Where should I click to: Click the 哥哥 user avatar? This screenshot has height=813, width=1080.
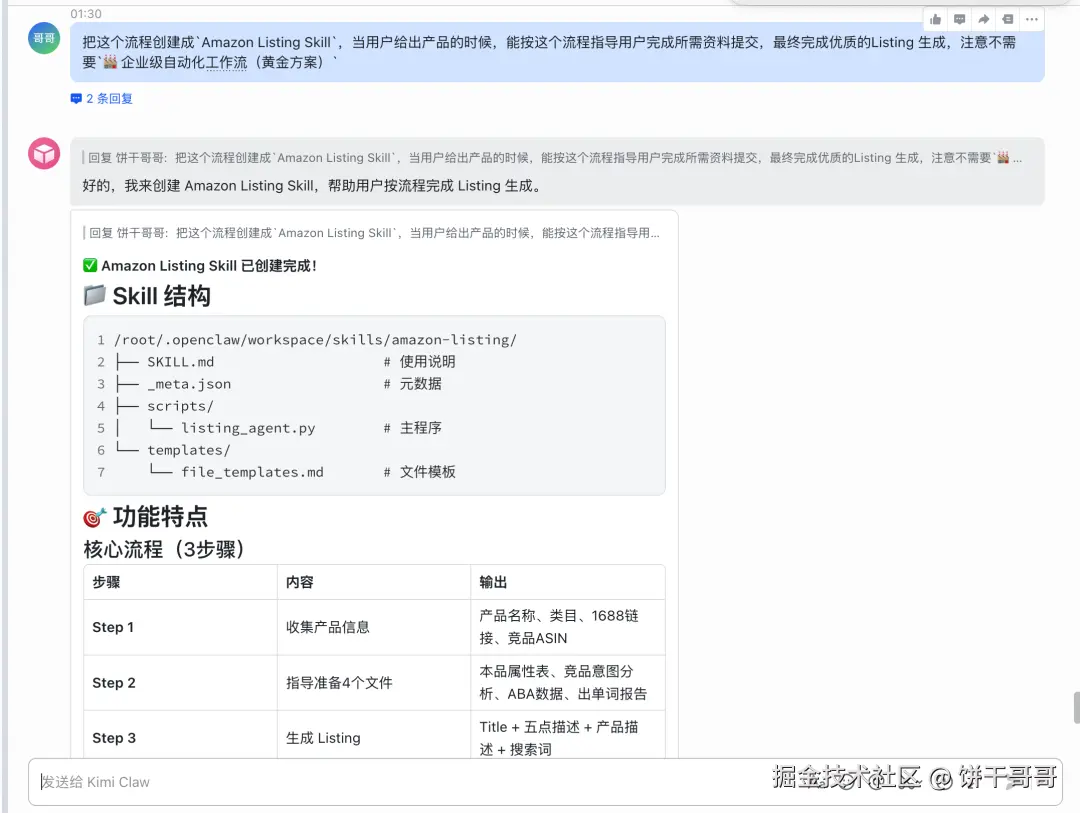44,38
